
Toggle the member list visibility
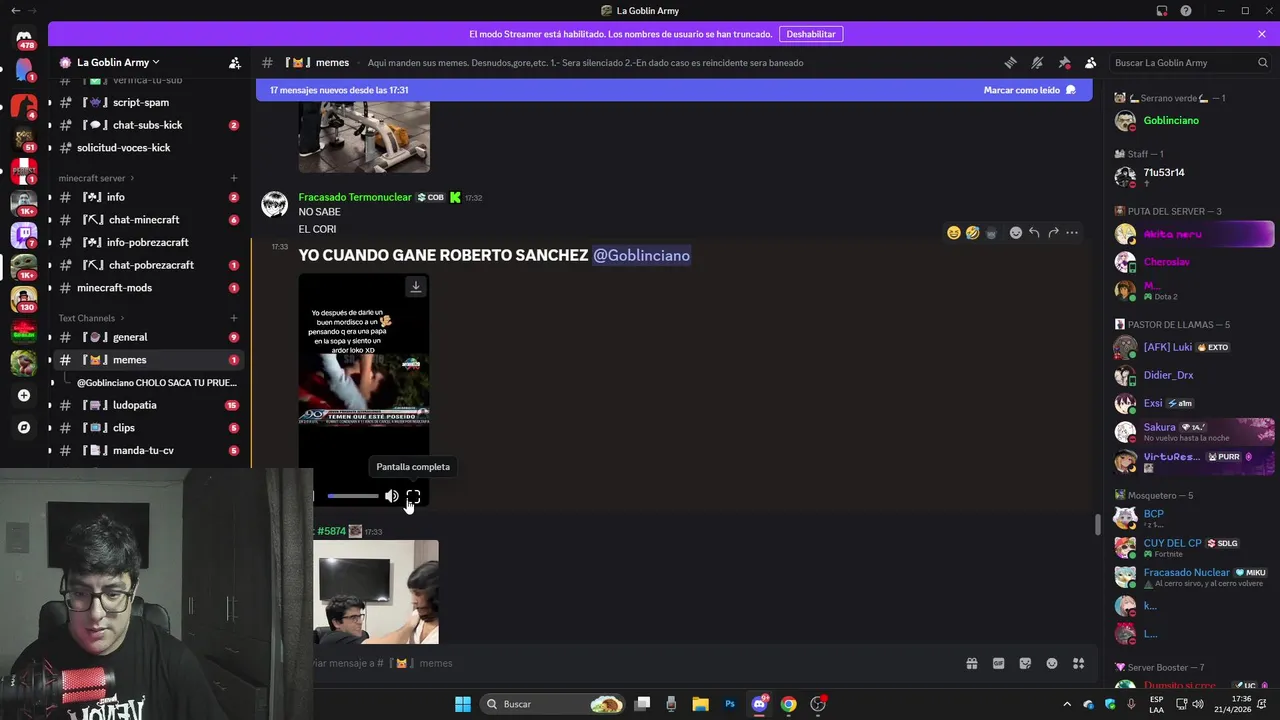tap(1091, 62)
